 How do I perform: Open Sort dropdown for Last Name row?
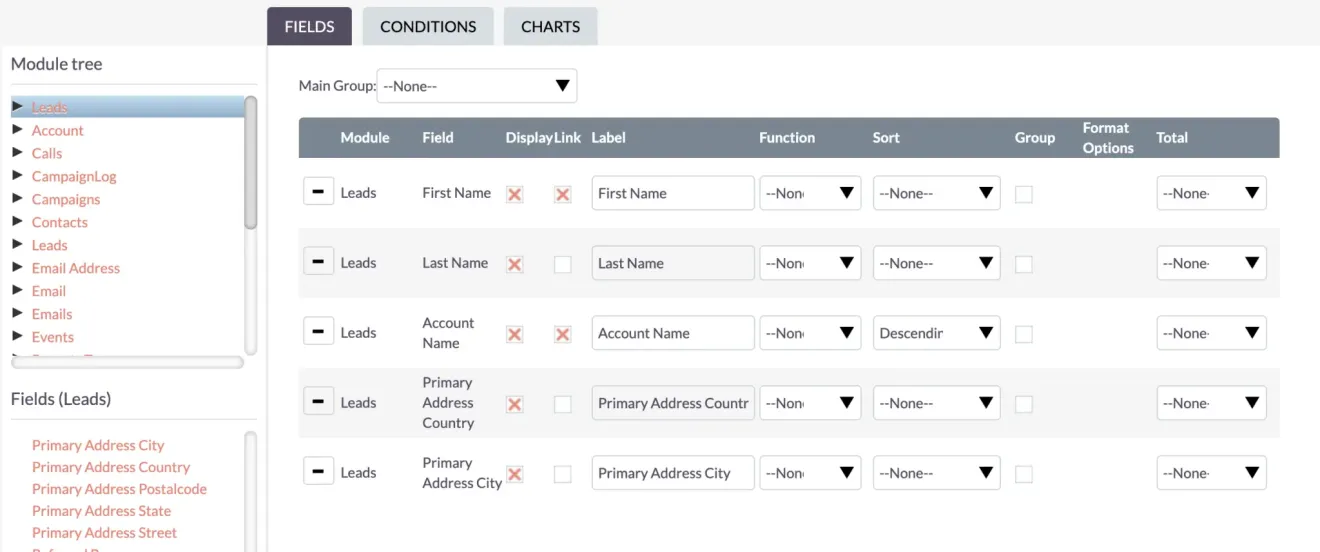[x=936, y=263]
